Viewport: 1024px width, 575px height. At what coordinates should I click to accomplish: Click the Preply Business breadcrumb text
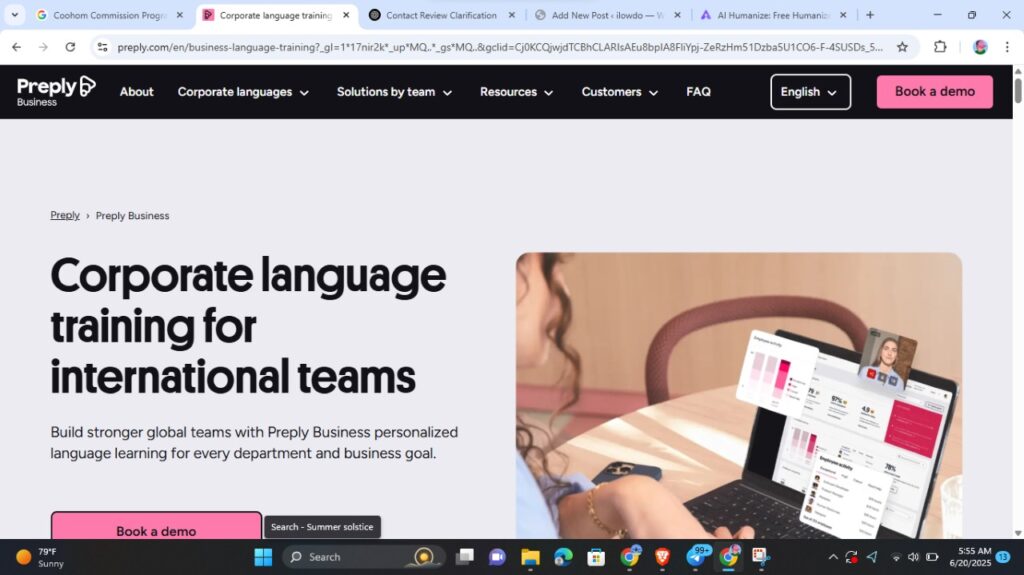(x=133, y=216)
